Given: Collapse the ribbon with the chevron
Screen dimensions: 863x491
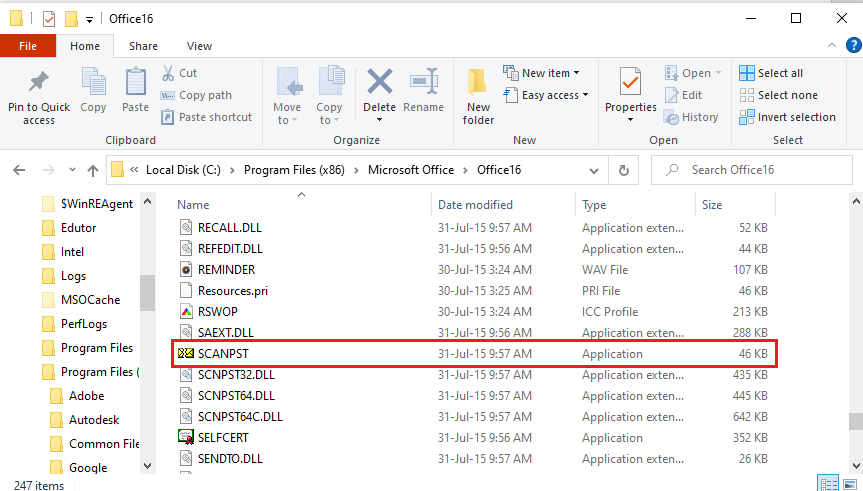Looking at the screenshot, I should [832, 45].
